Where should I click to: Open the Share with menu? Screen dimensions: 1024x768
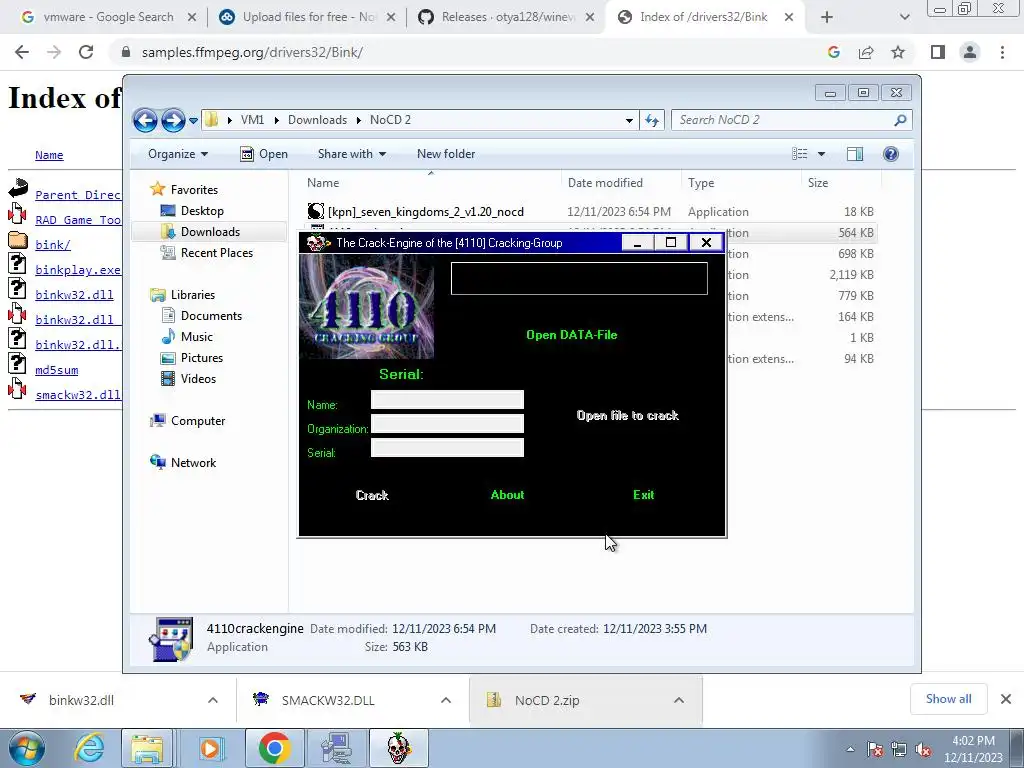pos(351,154)
